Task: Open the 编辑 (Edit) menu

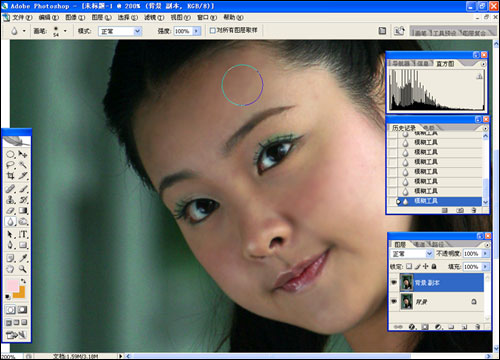Action: coord(49,17)
